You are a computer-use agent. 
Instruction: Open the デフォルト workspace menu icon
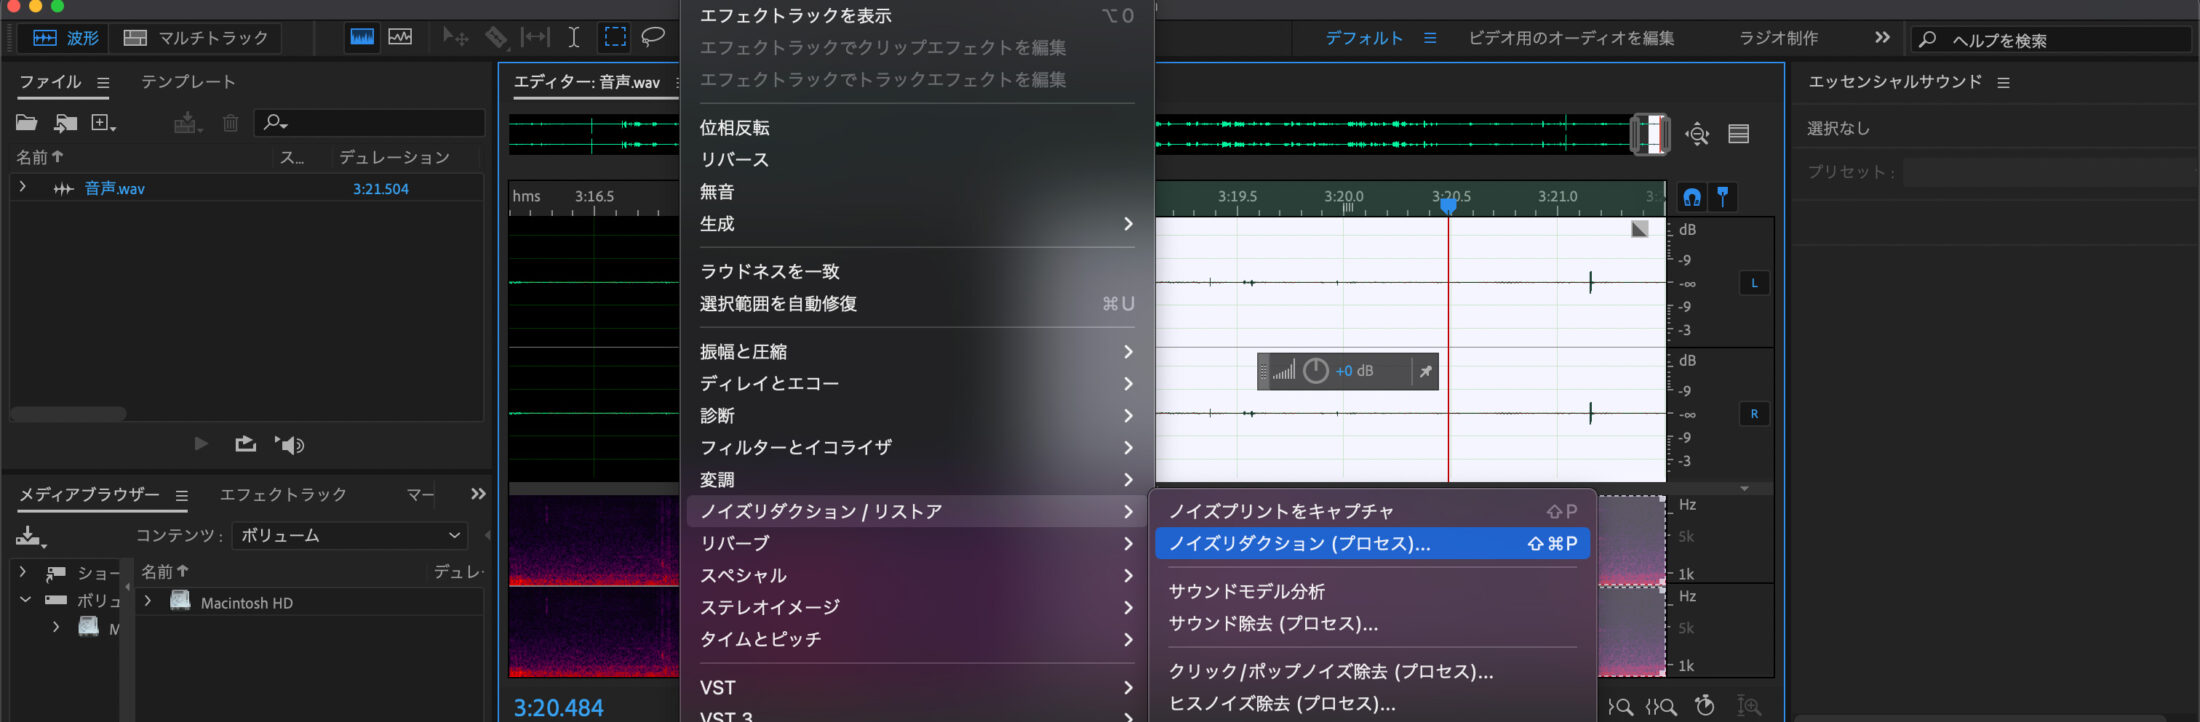[x=1430, y=38]
